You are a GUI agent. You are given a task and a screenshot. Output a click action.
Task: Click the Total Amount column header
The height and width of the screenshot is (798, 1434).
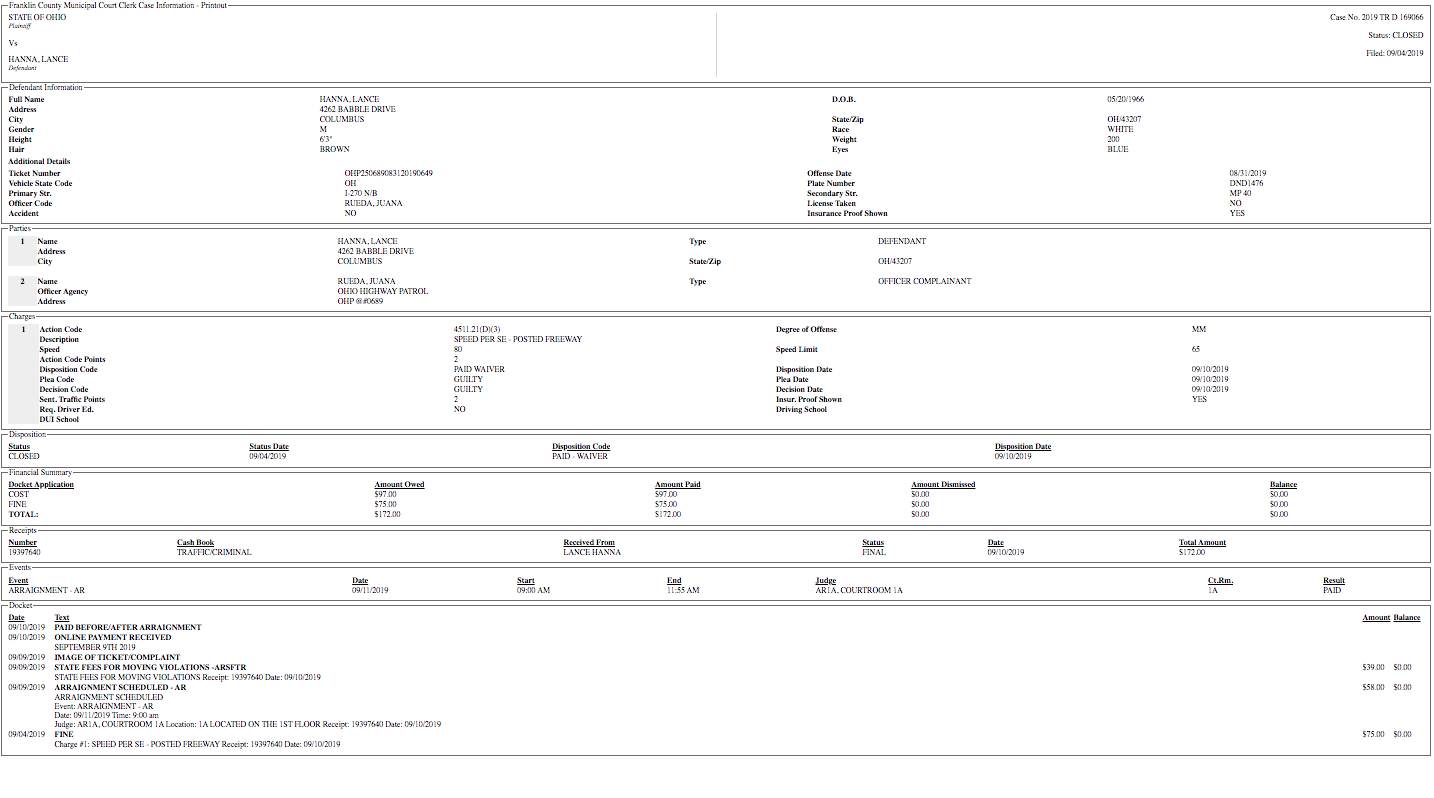pos(1202,542)
